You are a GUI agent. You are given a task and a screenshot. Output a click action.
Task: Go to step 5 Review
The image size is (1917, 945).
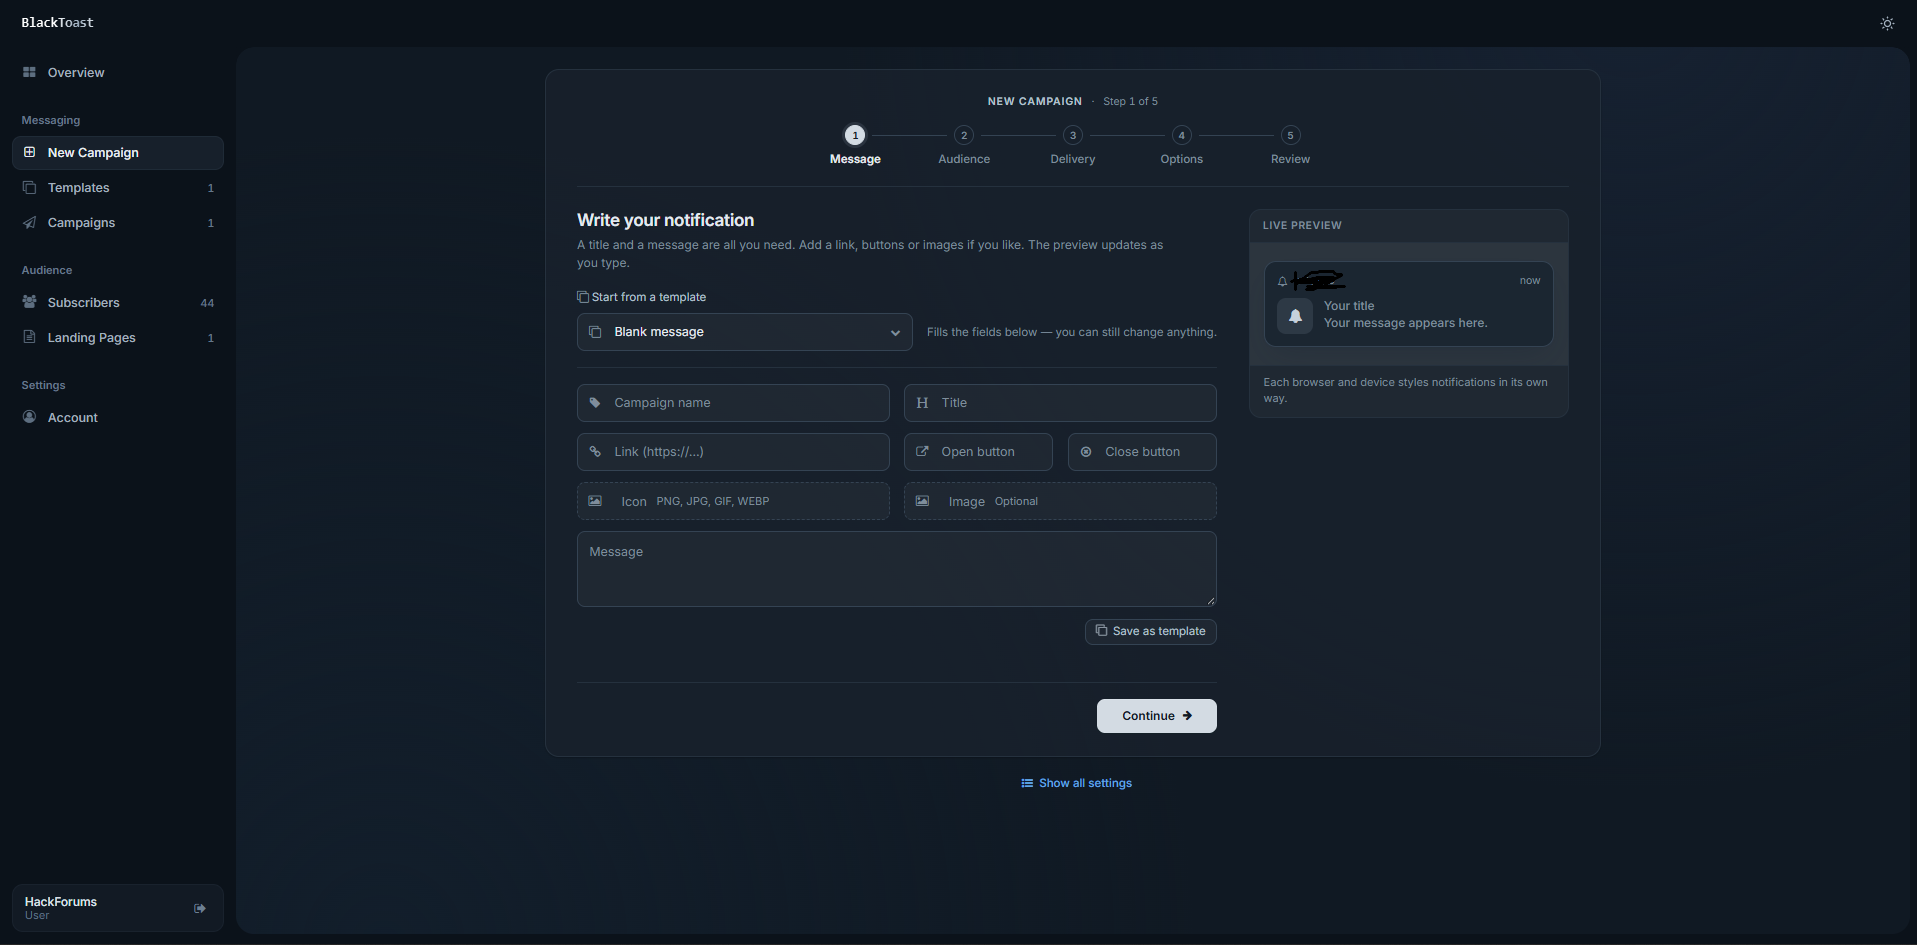pos(1290,145)
